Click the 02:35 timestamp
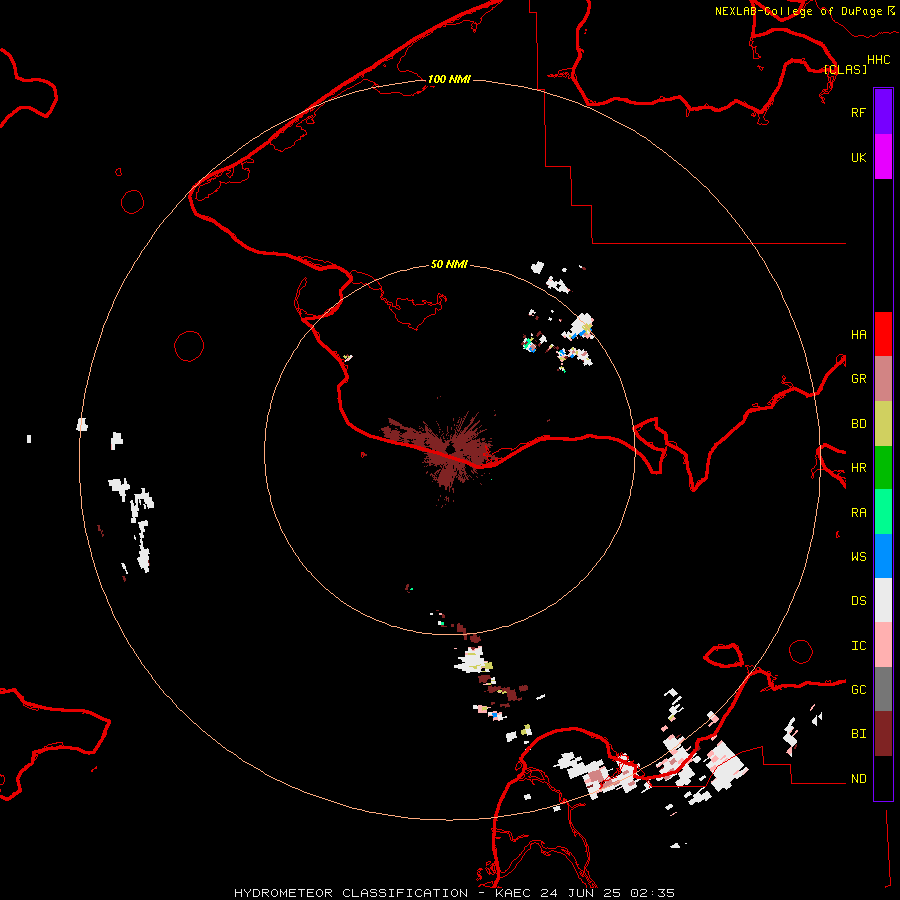The image size is (900, 900). pos(653,893)
